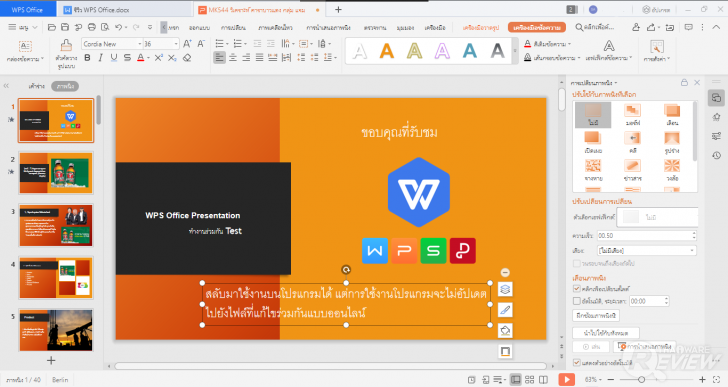The image size is (728, 387).
Task: Click the zoom in plus button
Action: tap(702, 380)
